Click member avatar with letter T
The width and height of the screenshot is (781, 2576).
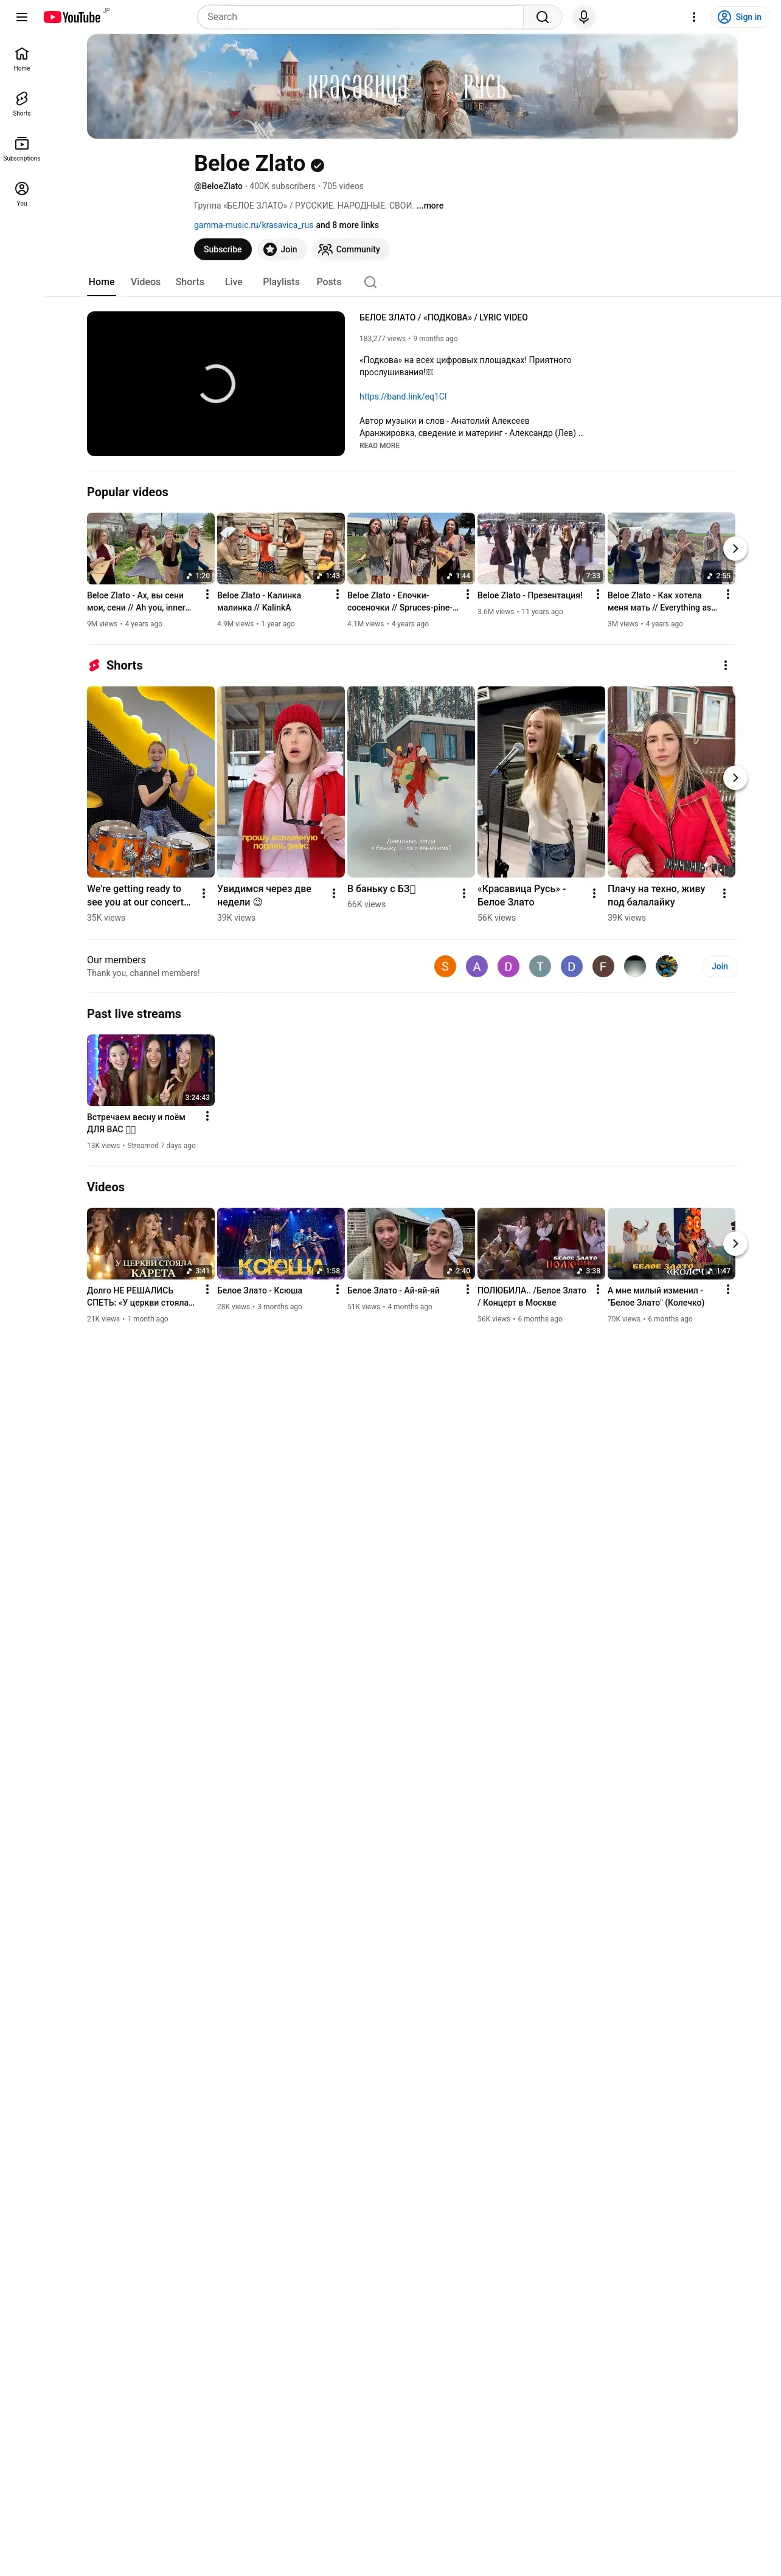pyautogui.click(x=540, y=966)
